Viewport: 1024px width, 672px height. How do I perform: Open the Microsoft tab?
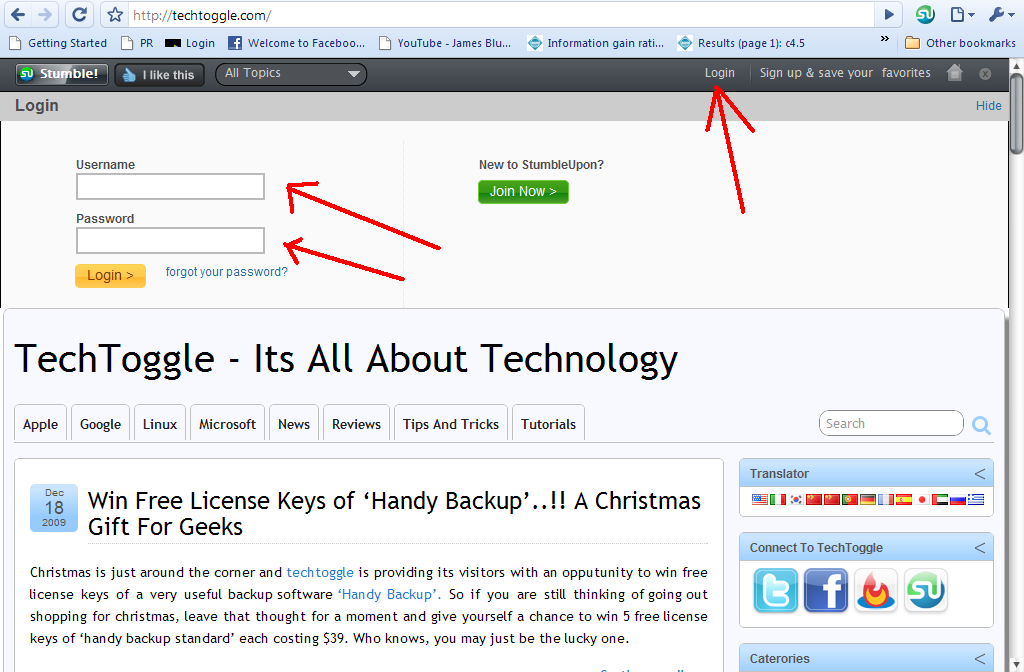click(x=227, y=424)
